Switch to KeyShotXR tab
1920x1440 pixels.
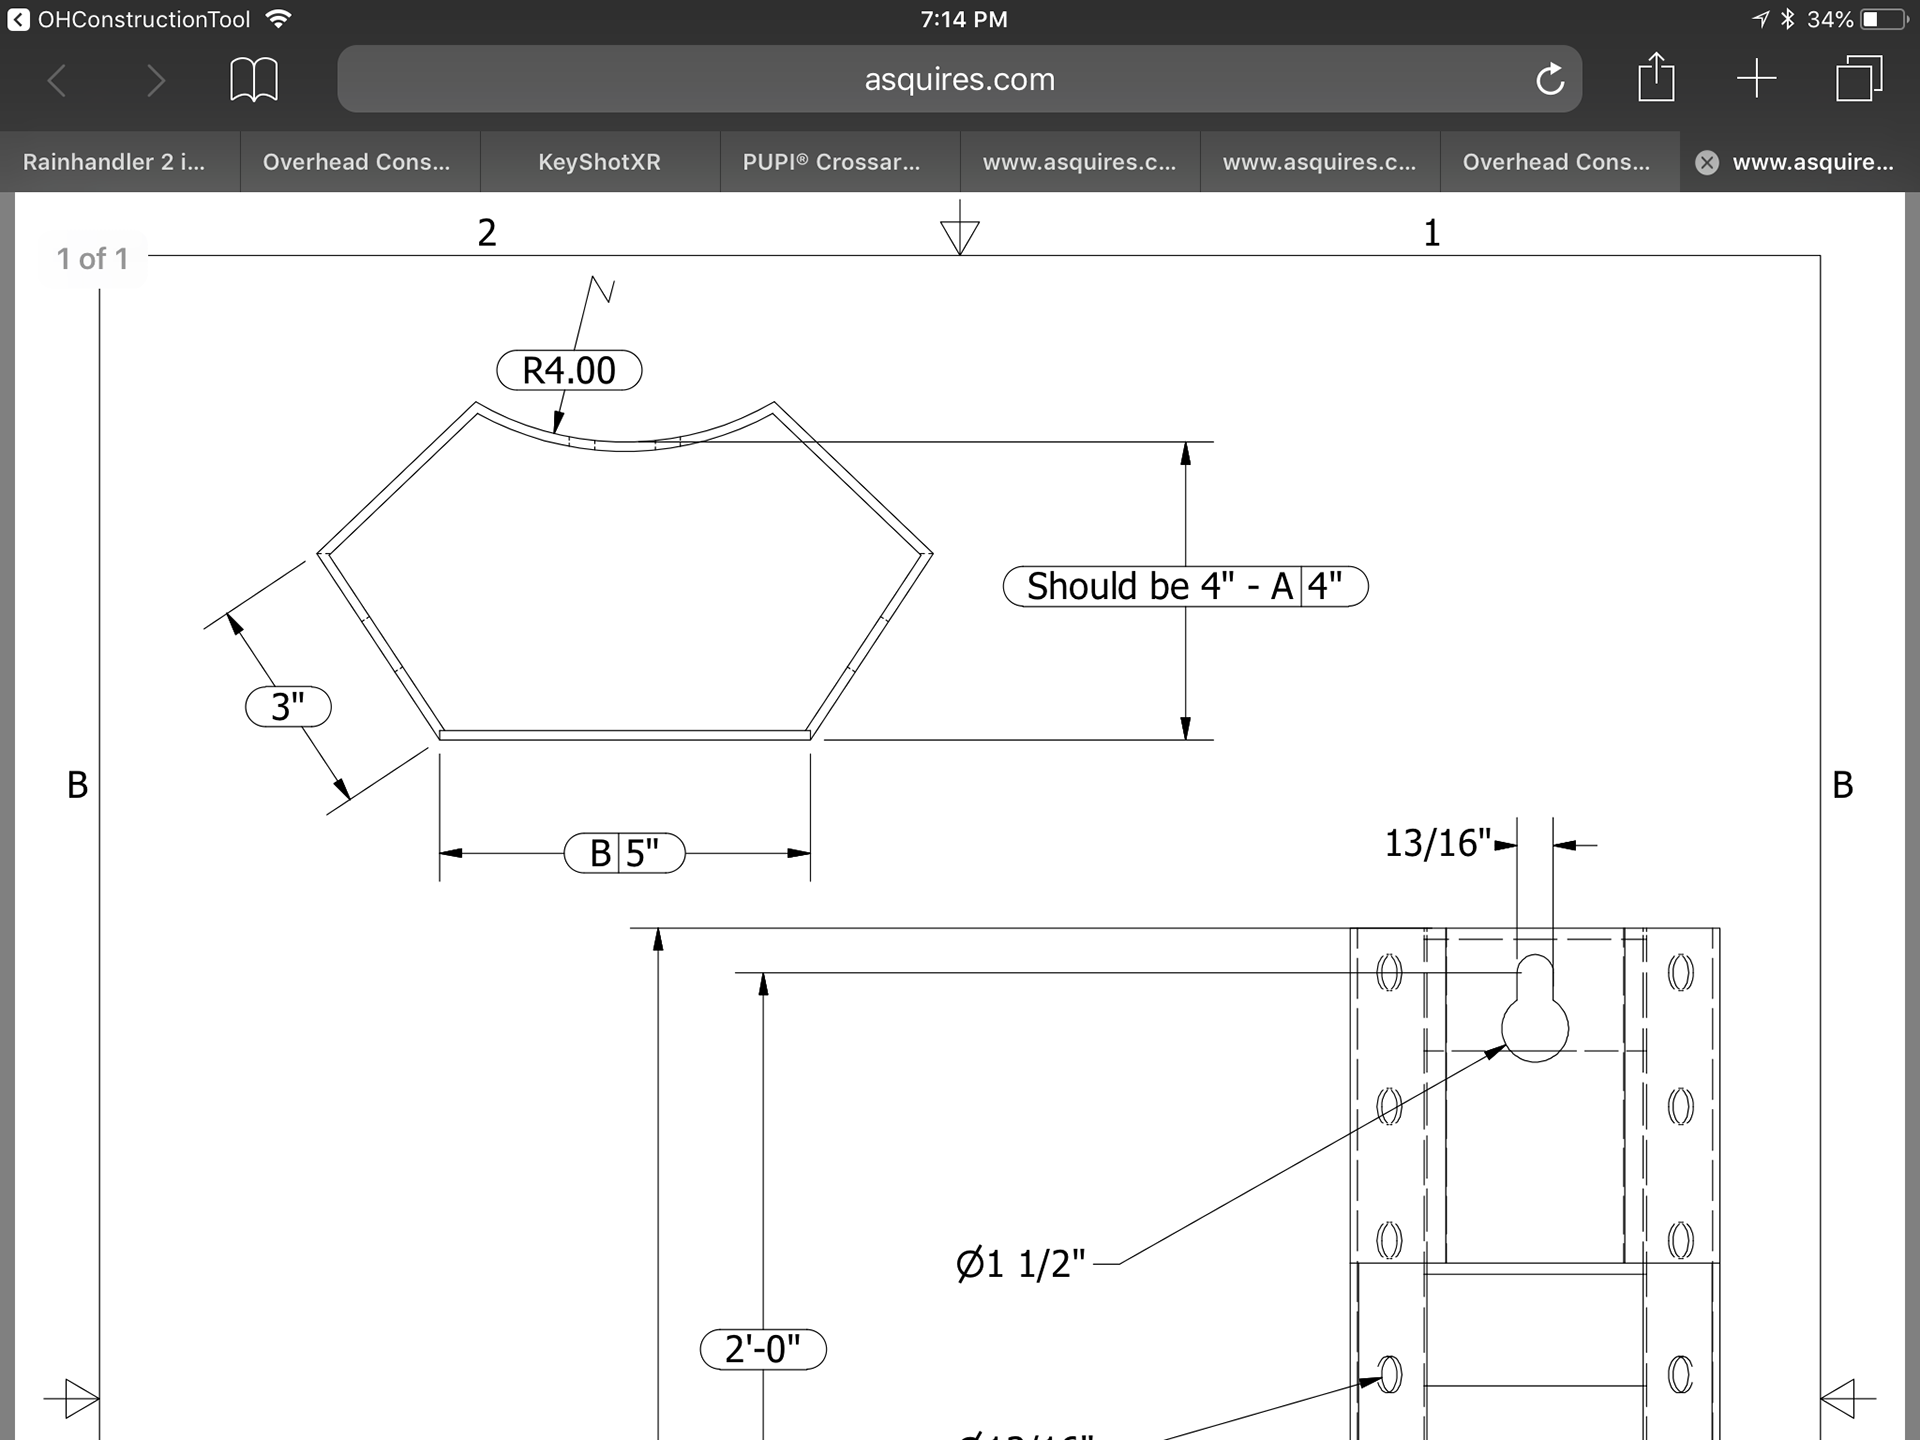click(599, 162)
